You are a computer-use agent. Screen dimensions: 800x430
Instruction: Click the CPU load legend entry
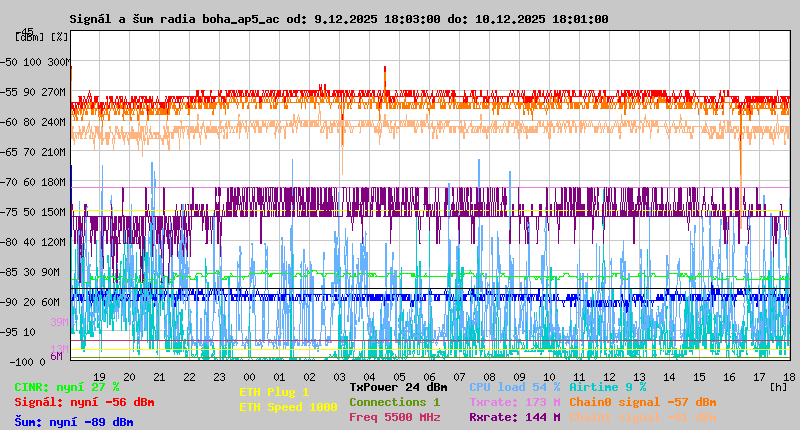pyautogui.click(x=514, y=387)
